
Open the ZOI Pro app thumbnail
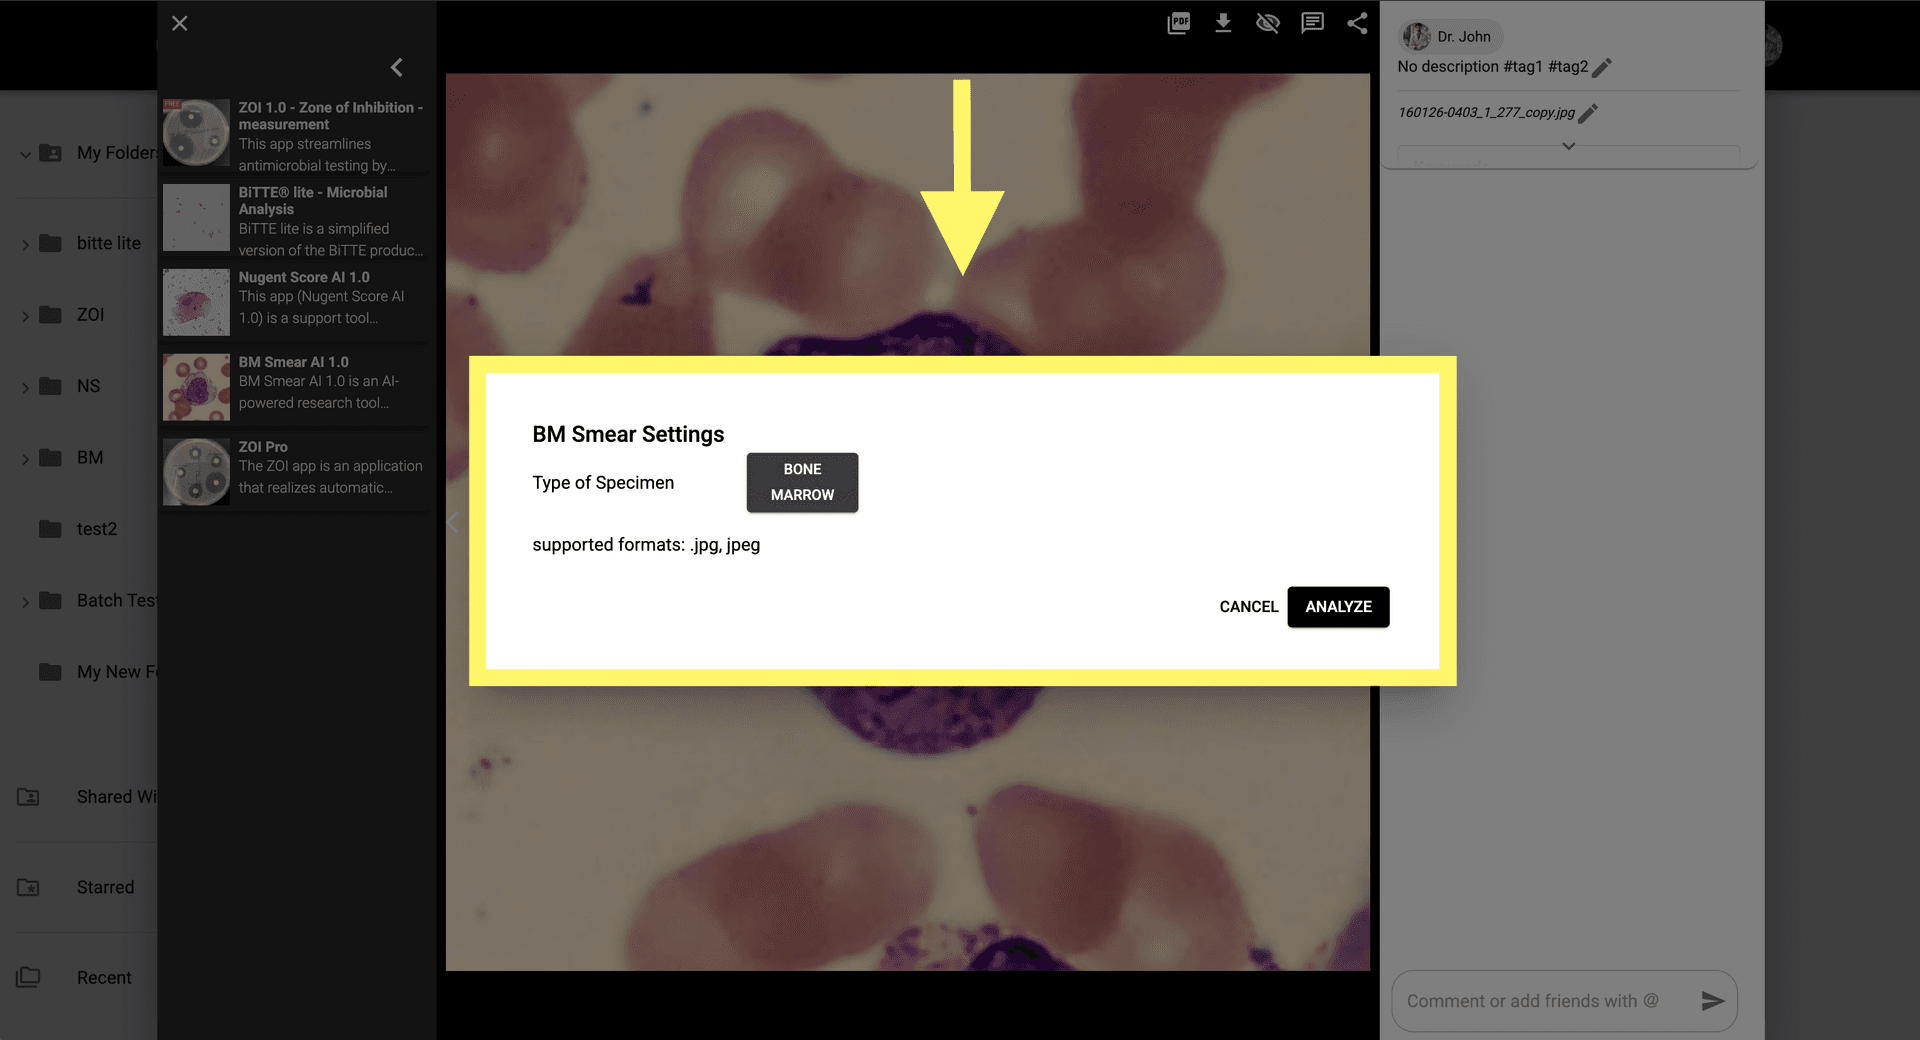(197, 471)
